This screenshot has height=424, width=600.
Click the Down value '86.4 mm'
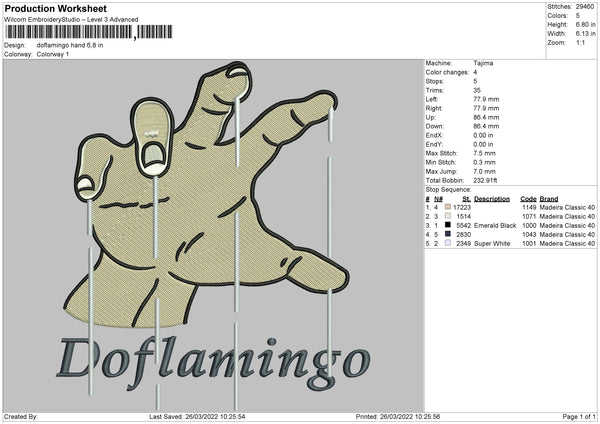[486, 126]
